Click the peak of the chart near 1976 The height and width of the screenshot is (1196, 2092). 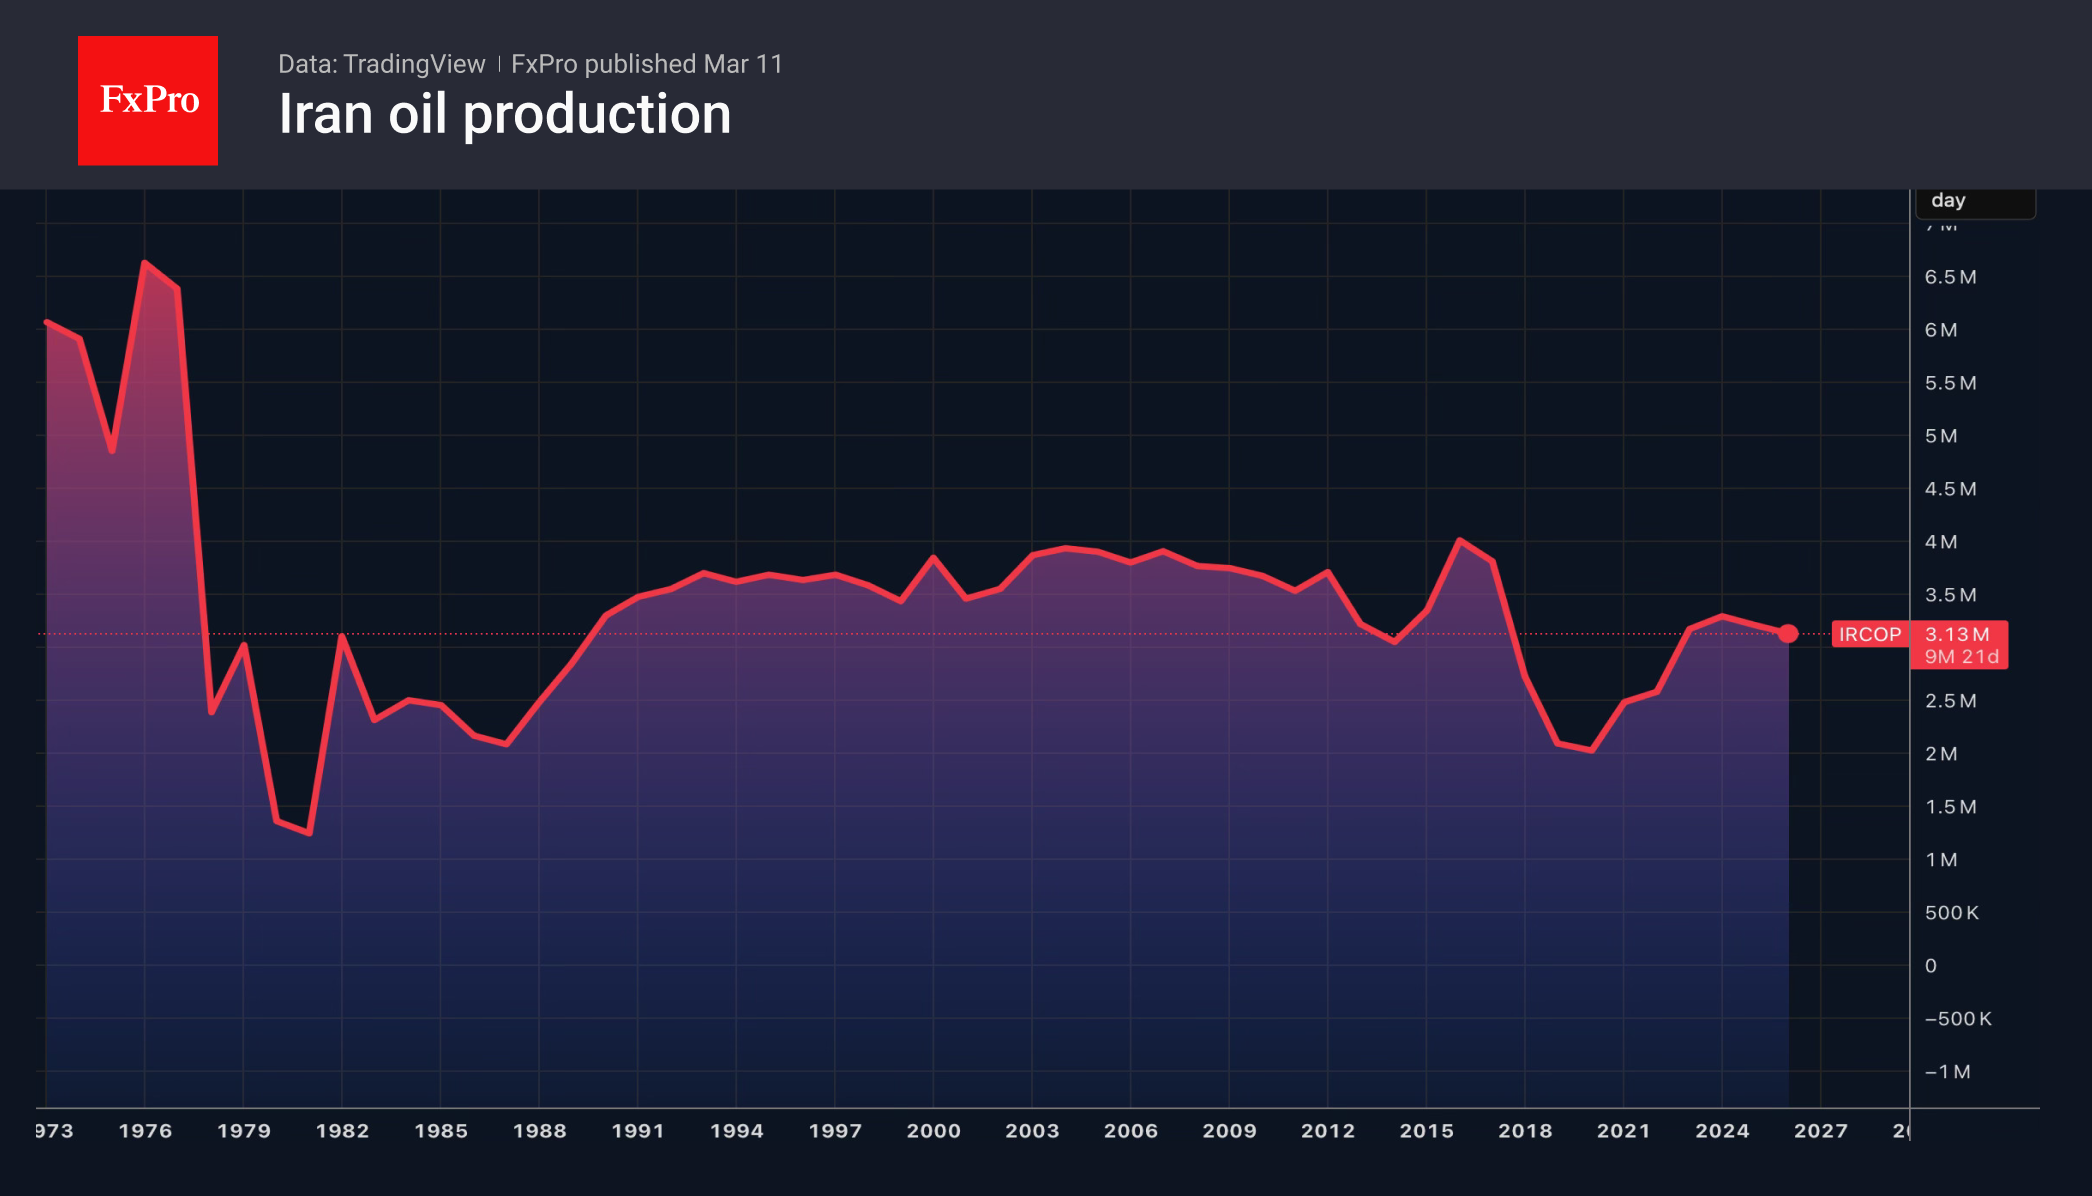[145, 262]
